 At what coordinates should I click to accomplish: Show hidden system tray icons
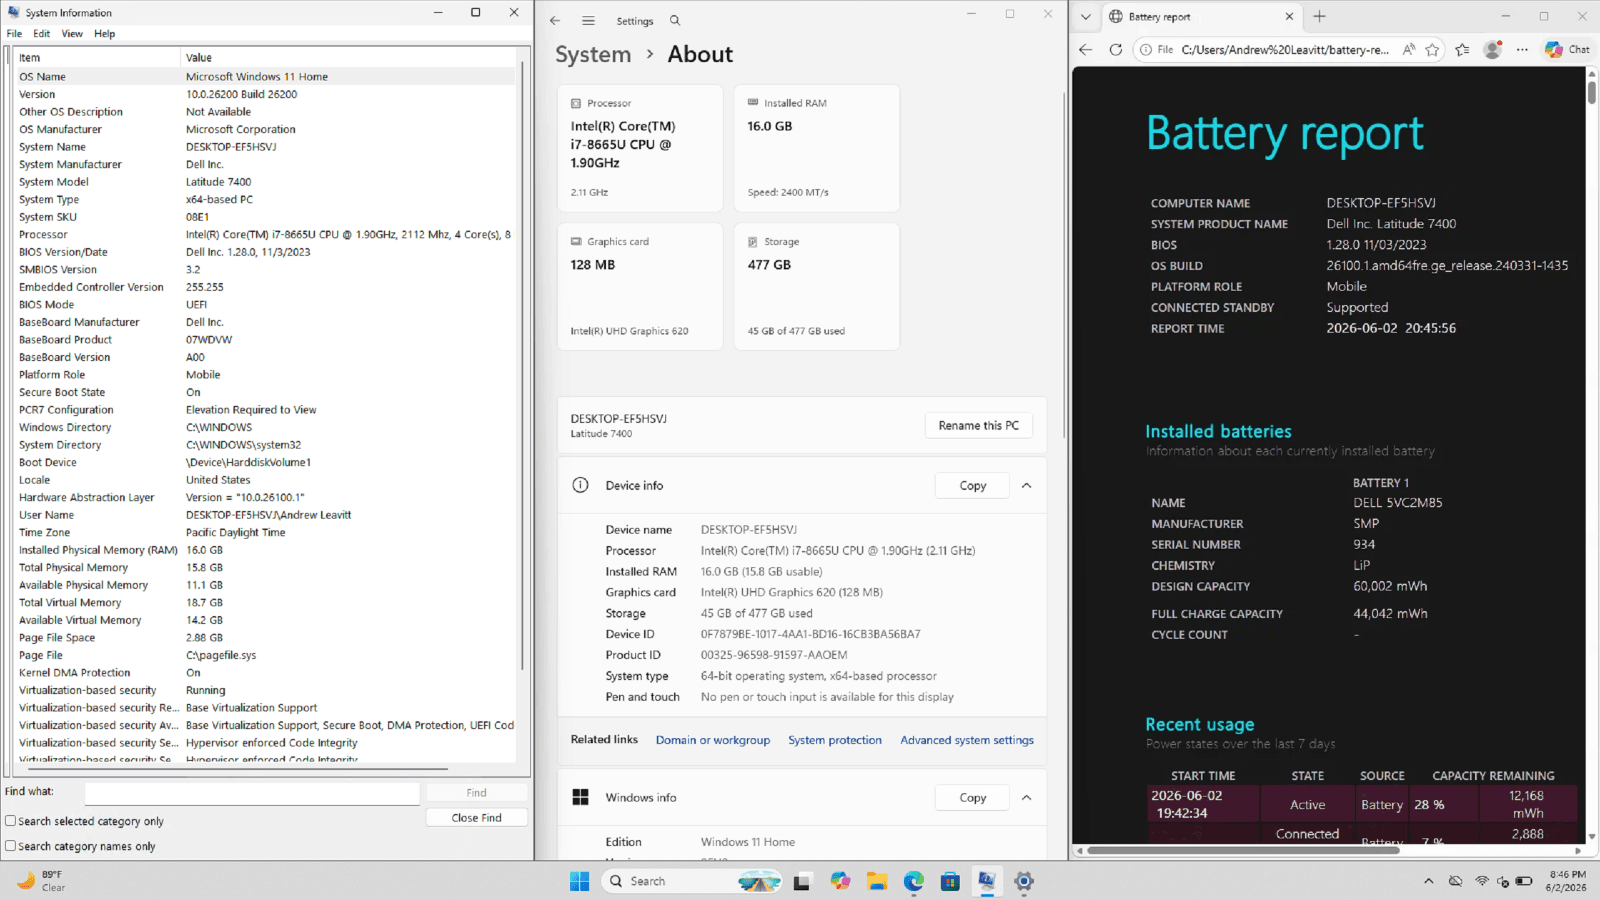1428,881
